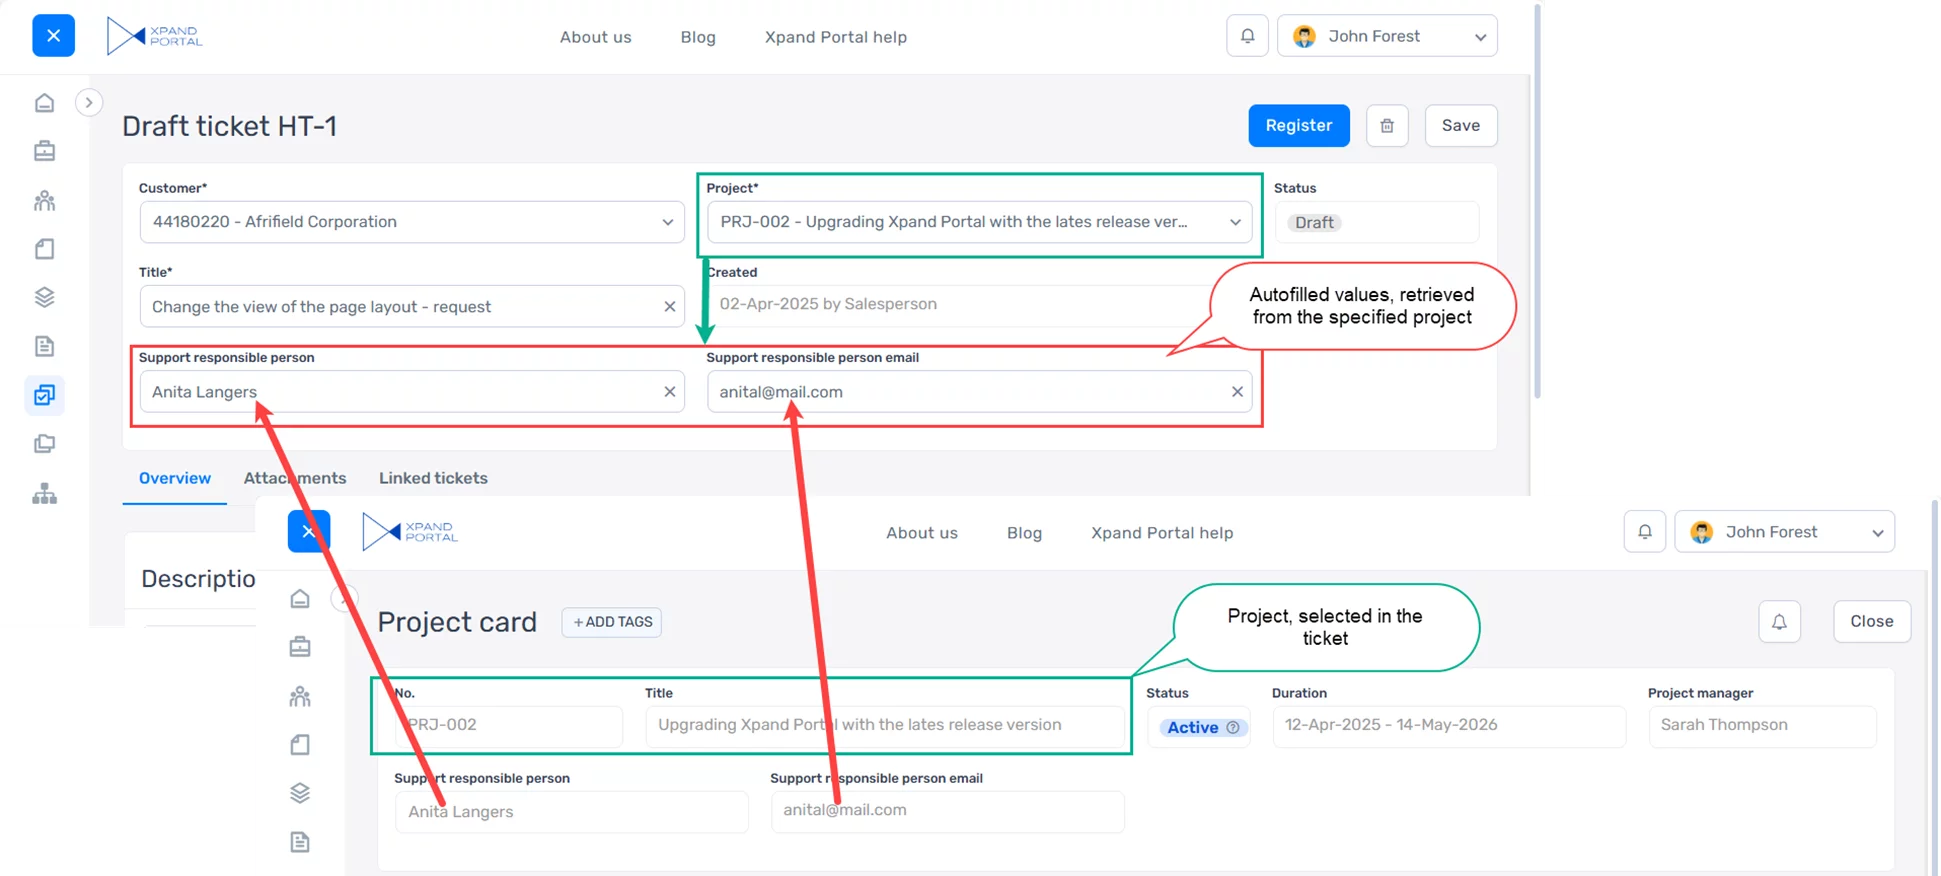Click the home icon in top sidebar

pos(44,103)
